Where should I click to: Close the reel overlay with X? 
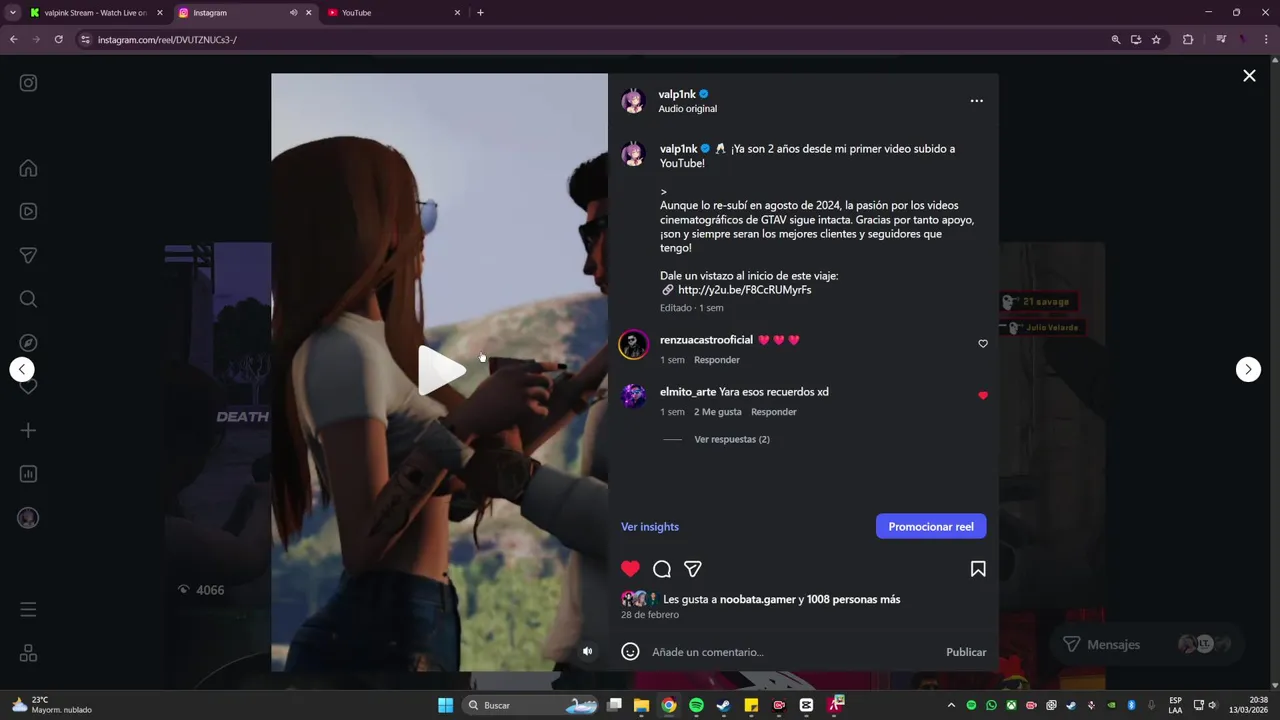coord(1249,75)
